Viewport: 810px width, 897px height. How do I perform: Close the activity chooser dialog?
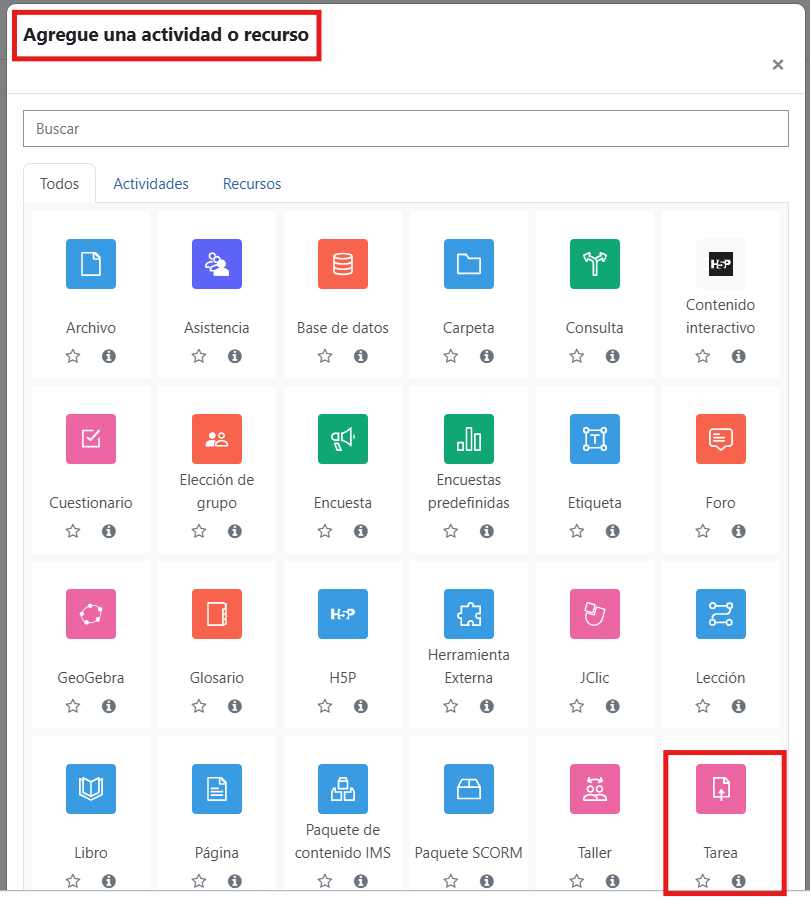point(777,65)
